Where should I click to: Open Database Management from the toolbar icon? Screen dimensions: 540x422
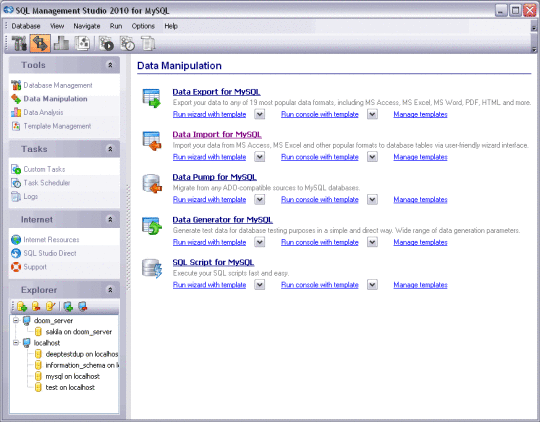pyautogui.click(x=19, y=43)
